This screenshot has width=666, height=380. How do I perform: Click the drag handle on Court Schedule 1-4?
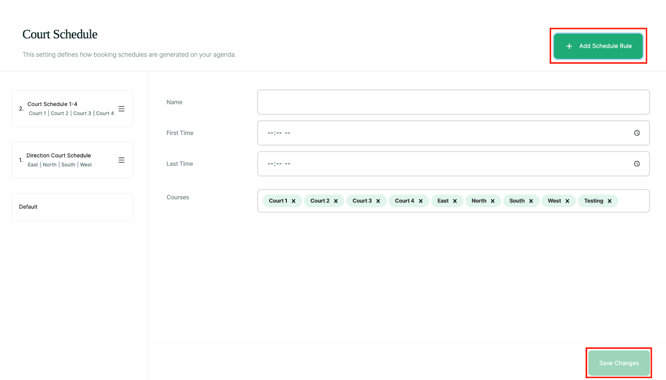[121, 109]
